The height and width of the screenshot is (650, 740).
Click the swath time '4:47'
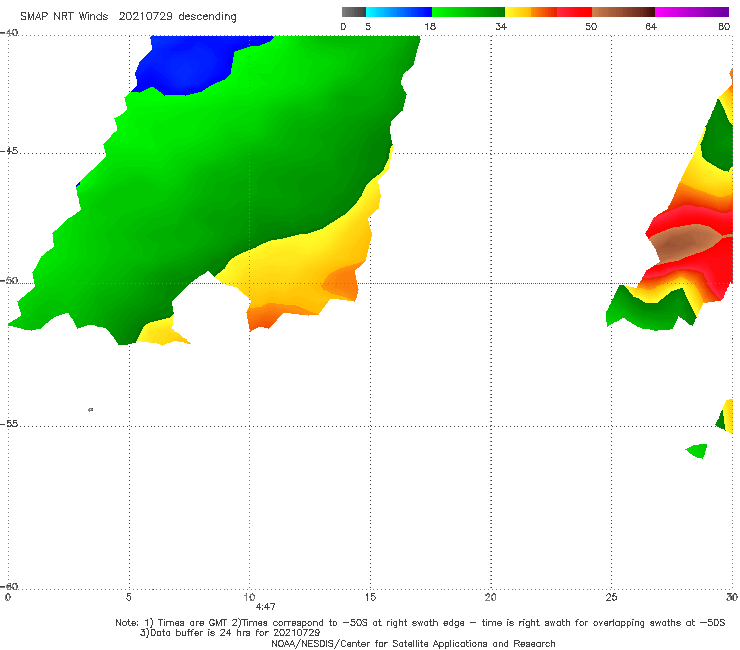265,607
